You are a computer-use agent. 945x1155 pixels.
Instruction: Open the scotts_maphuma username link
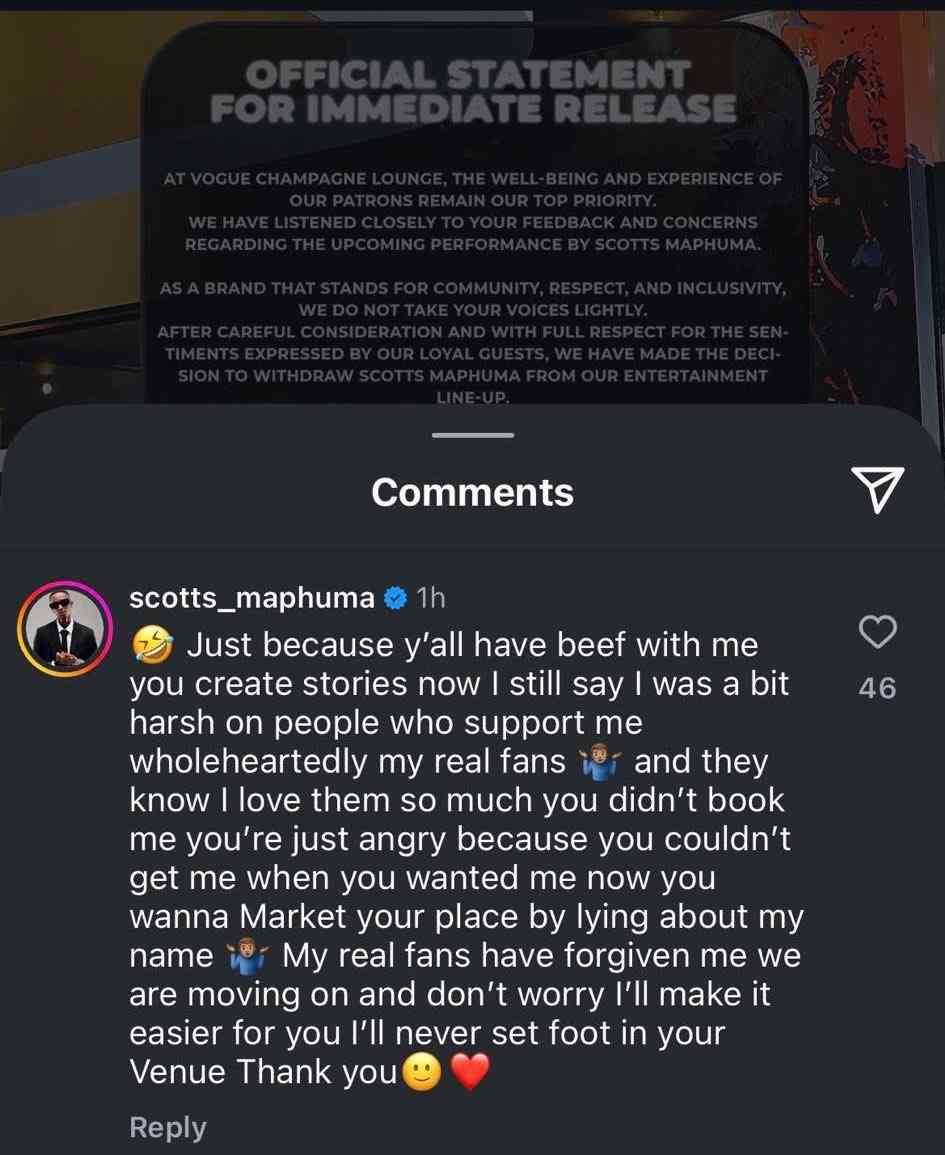coord(252,597)
